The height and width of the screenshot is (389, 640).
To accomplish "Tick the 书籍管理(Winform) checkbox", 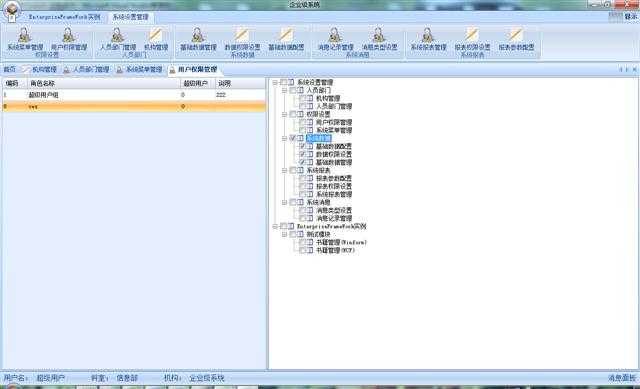I will [302, 242].
